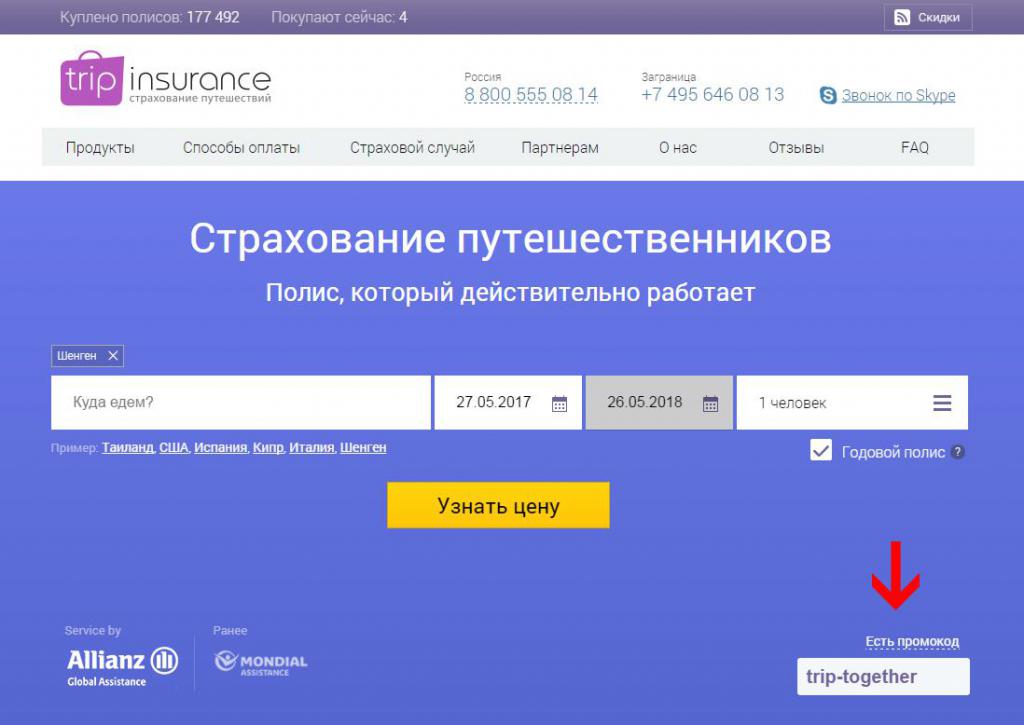Remove the Шенген tag with its X
Viewport: 1024px width, 725px height.
[x=113, y=355]
